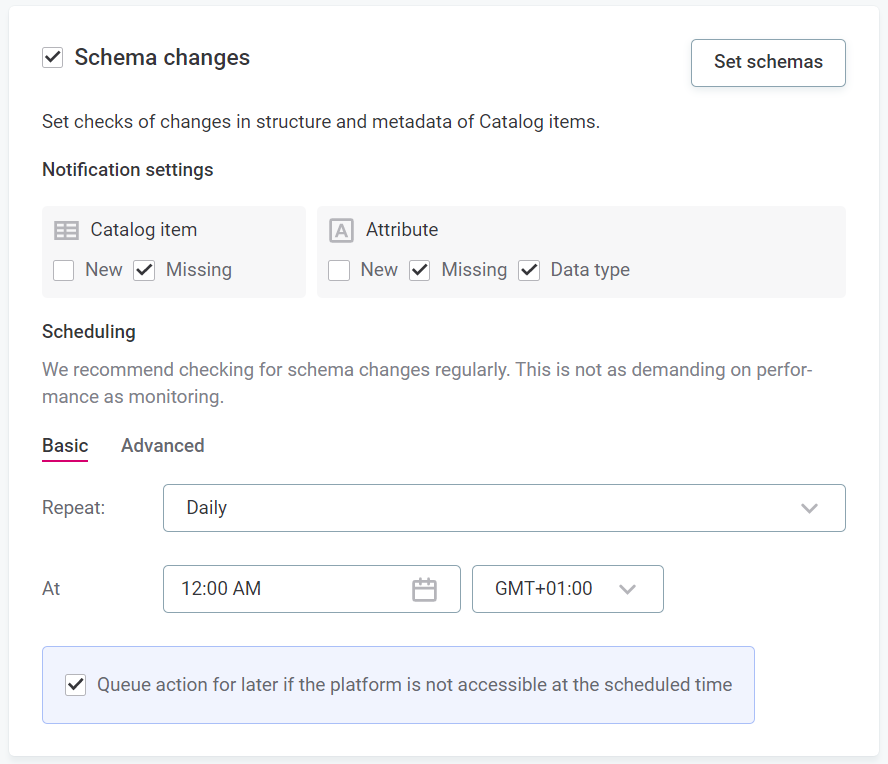
Task: Uncheck the Queue action for later checkbox
Action: tap(75, 685)
